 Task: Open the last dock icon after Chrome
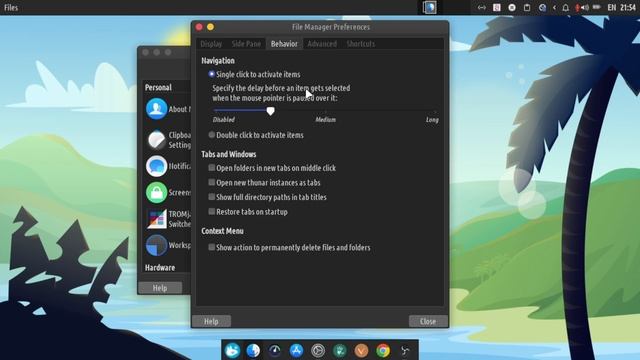click(404, 350)
